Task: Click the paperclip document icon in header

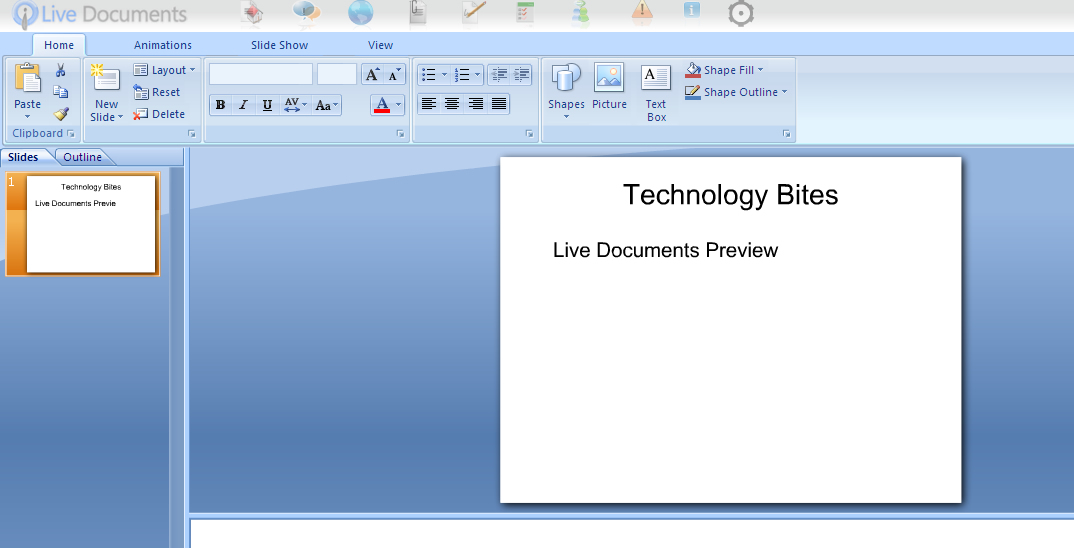Action: click(x=417, y=13)
